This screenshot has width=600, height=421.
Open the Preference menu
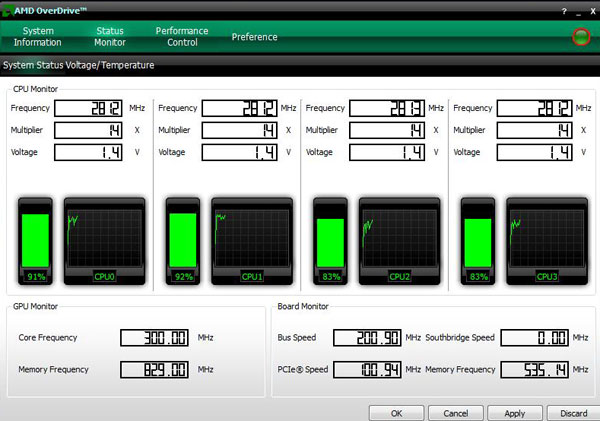point(254,37)
